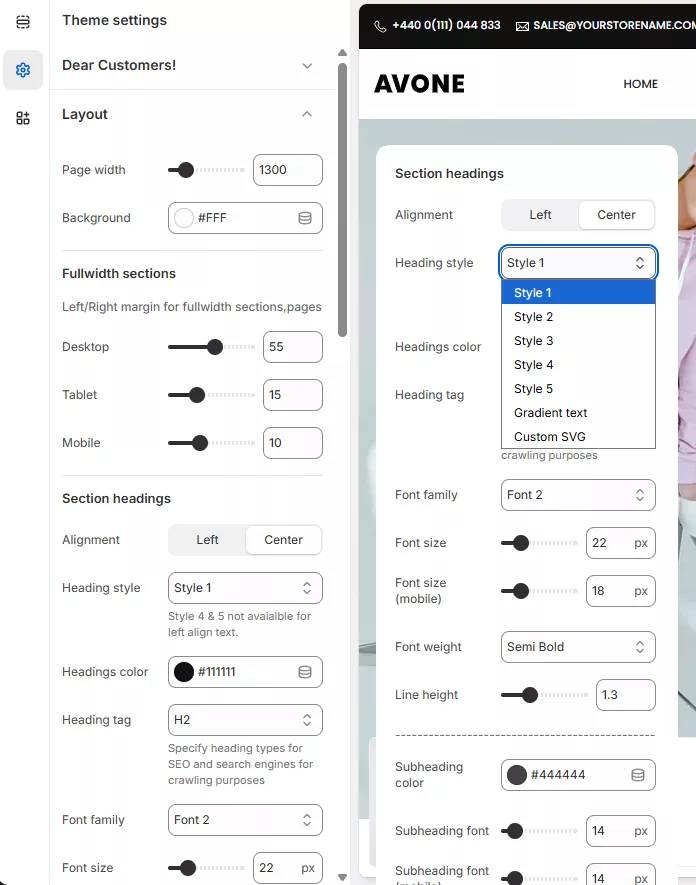Image resolution: width=696 pixels, height=885 pixels.
Task: Set sidebar Alignment to Center
Action: (283, 540)
